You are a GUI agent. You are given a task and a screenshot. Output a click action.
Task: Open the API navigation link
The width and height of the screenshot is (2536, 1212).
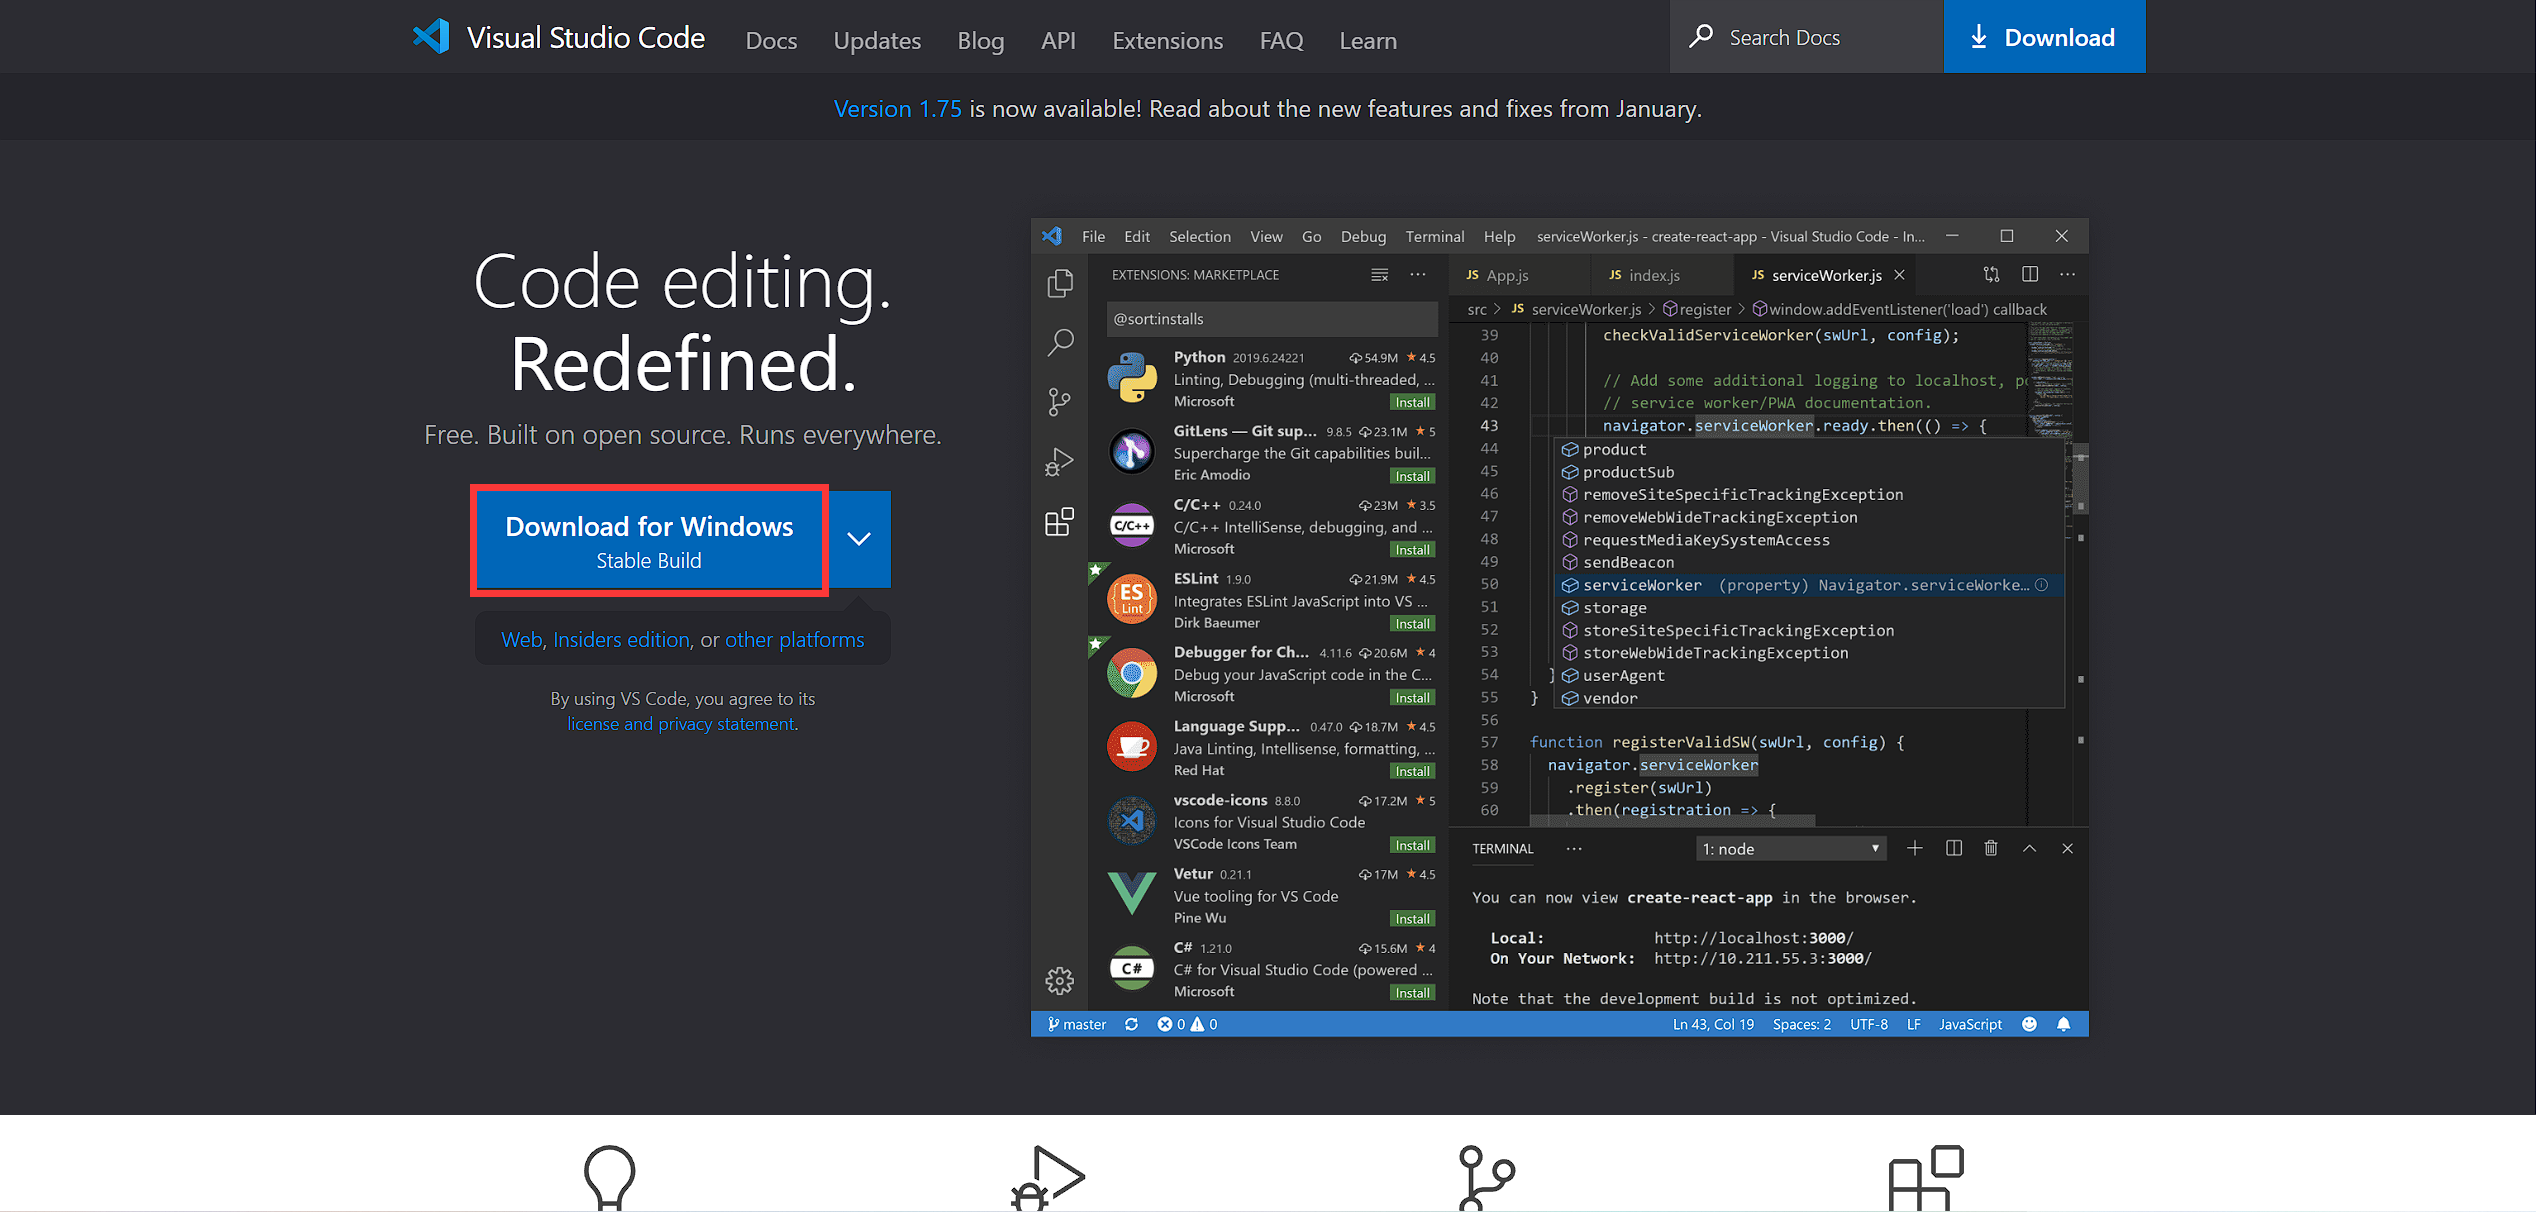pyautogui.click(x=1058, y=40)
